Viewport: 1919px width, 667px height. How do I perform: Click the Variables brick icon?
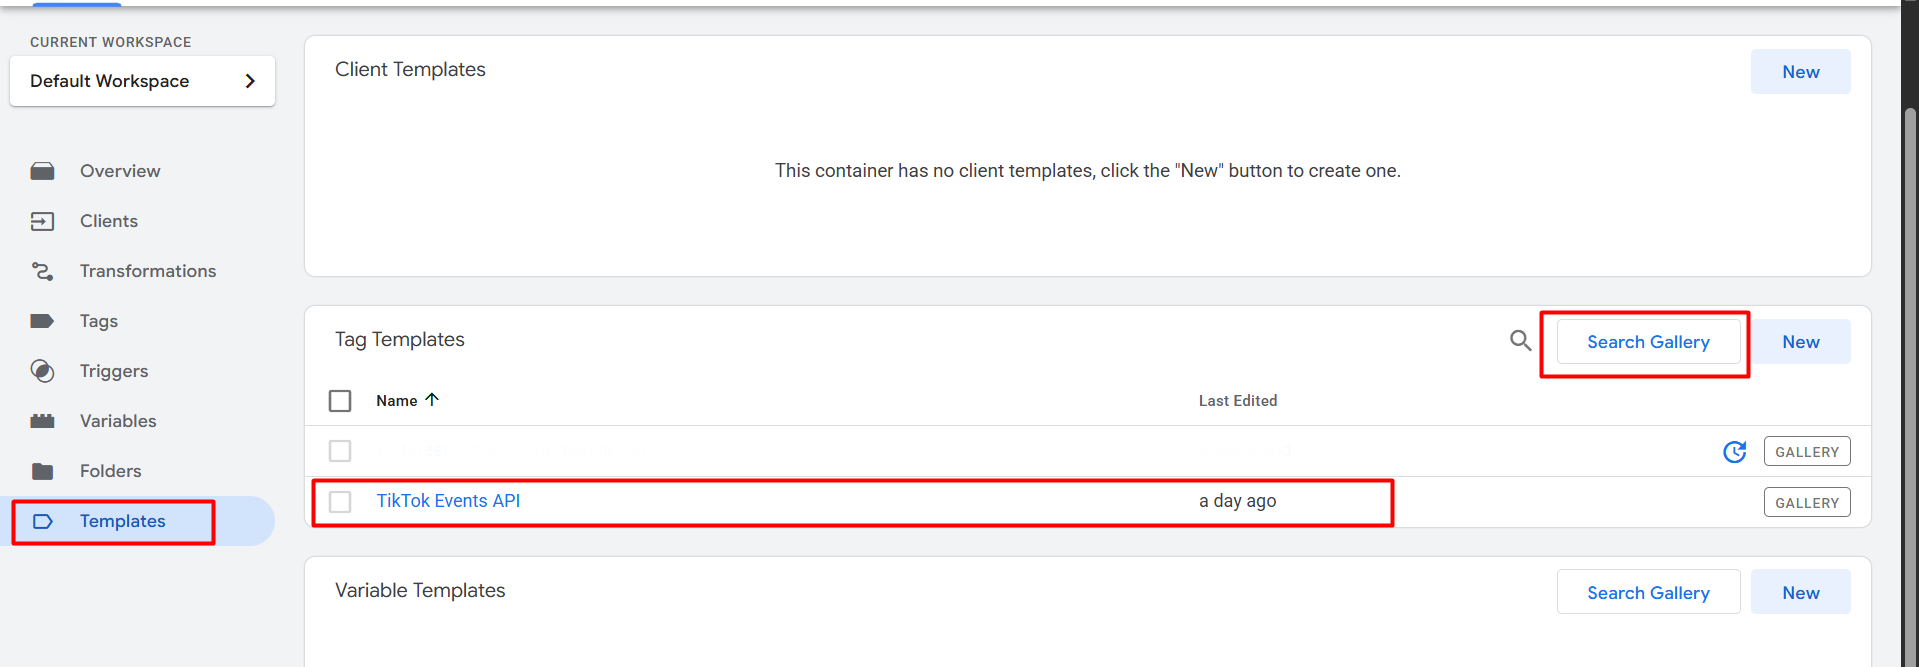42,421
